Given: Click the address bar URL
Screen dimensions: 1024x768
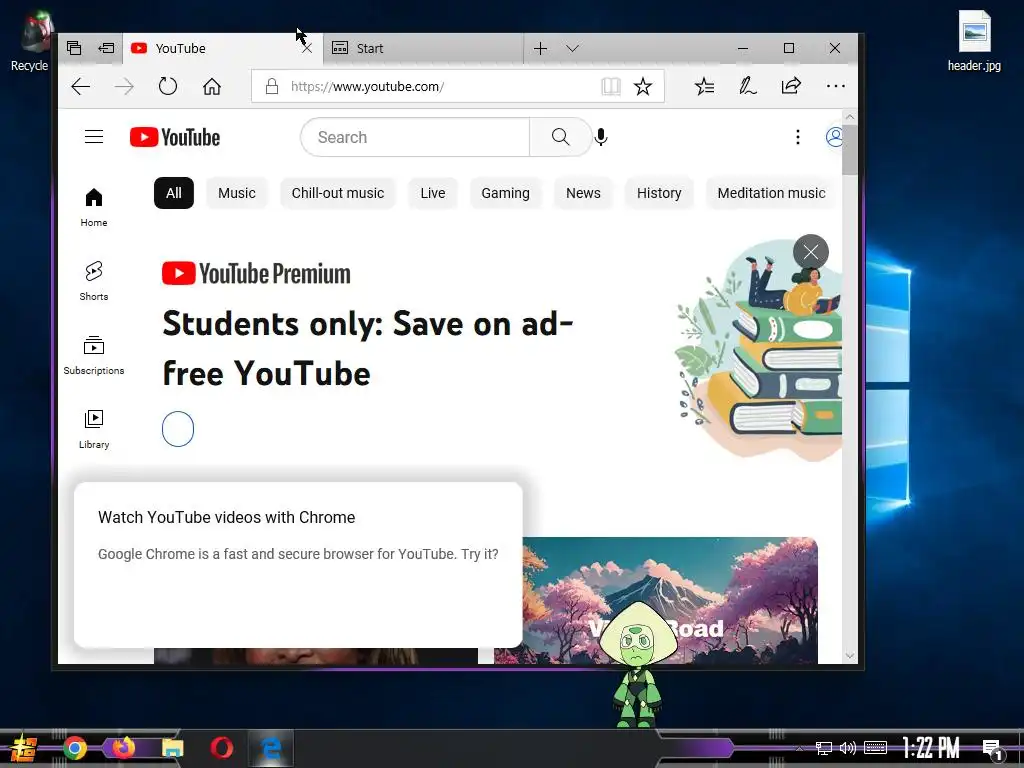Looking at the screenshot, I should pyautogui.click(x=367, y=86).
